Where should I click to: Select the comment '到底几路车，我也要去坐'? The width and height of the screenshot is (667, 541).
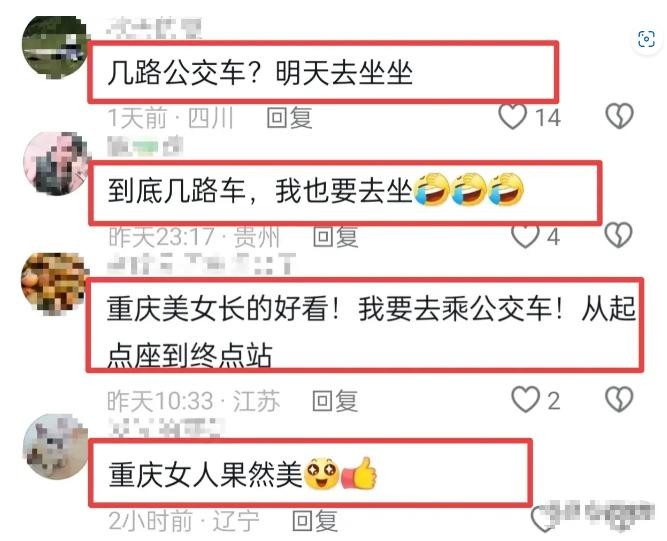(315, 191)
